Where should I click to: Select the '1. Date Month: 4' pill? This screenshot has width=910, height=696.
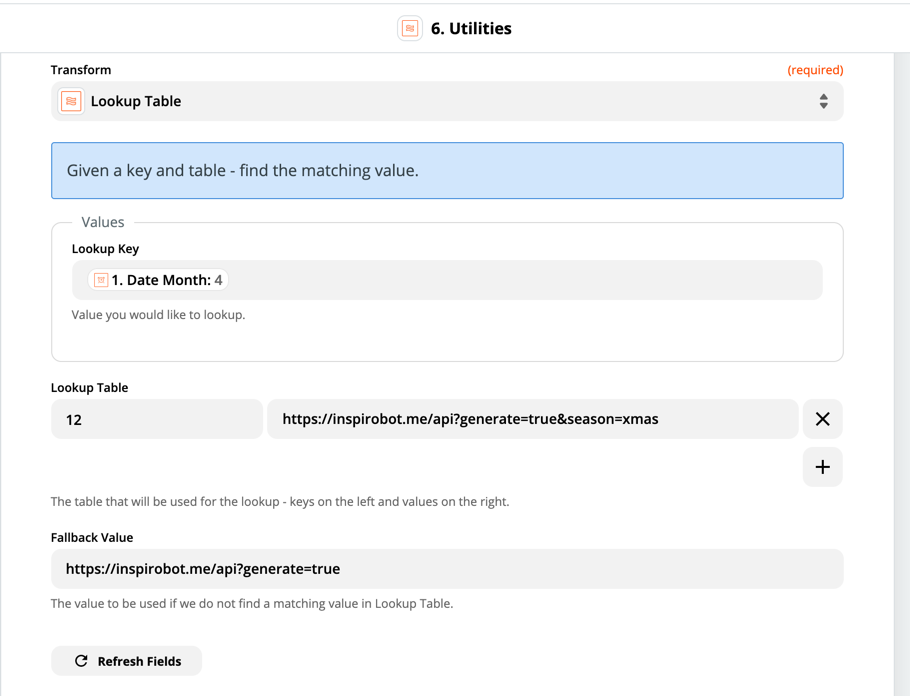pyautogui.click(x=158, y=280)
